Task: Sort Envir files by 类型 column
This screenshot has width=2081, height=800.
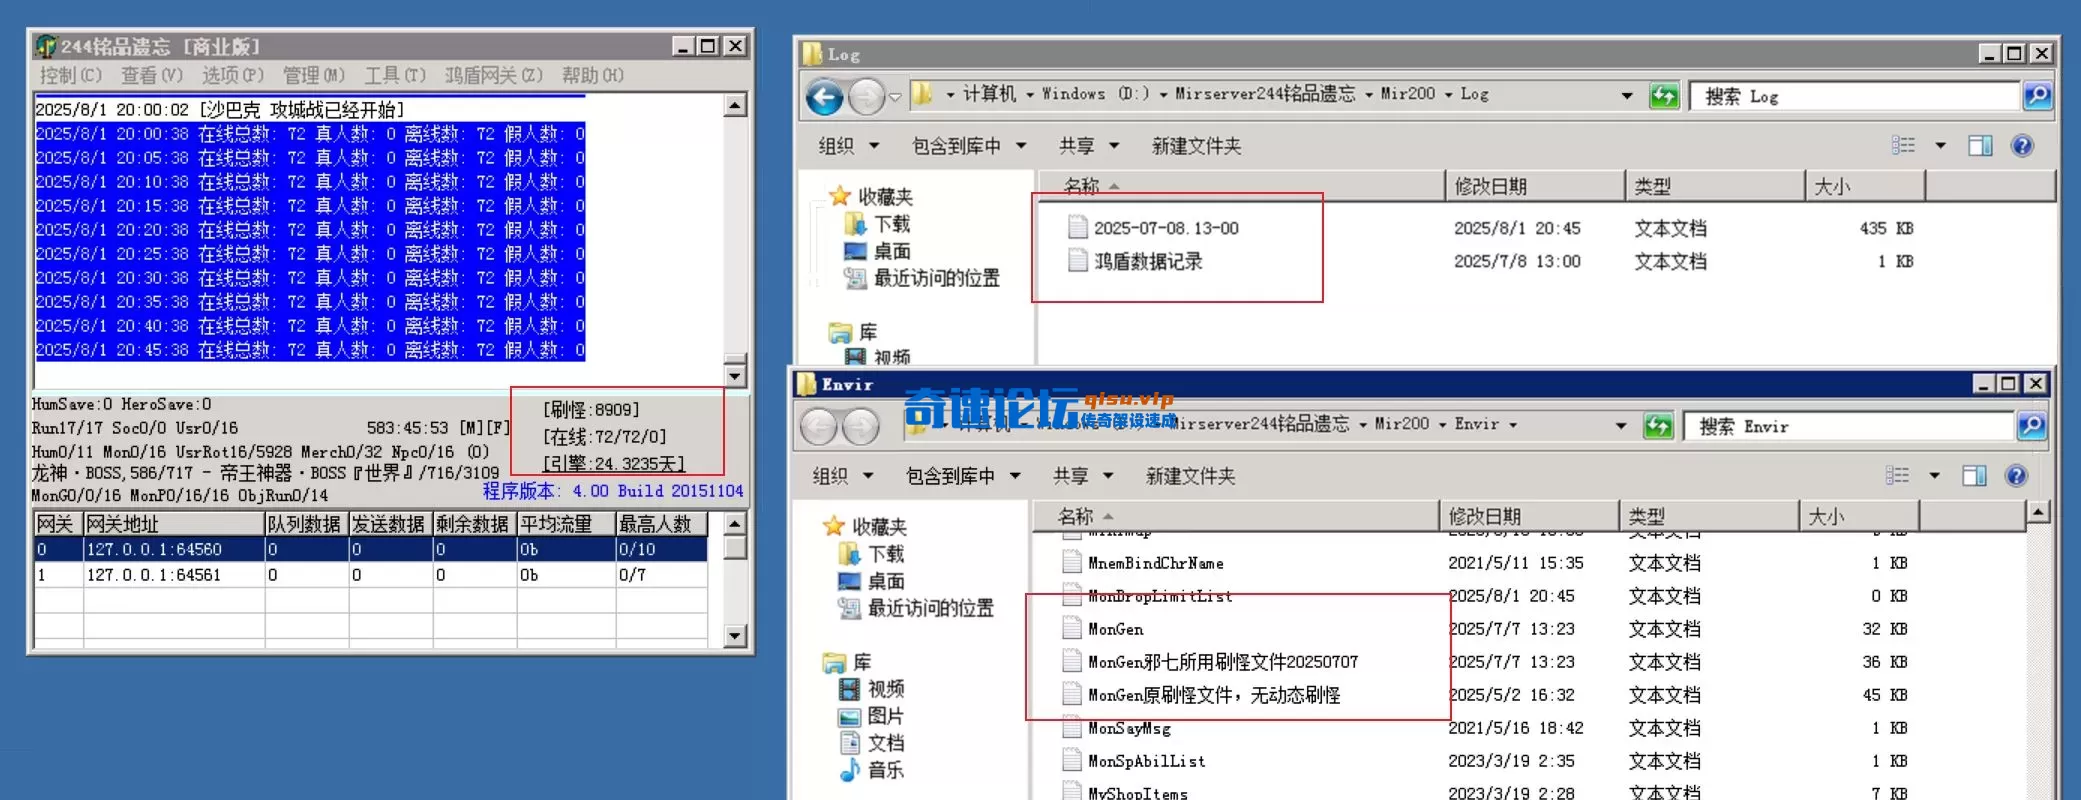Action: (x=1708, y=516)
